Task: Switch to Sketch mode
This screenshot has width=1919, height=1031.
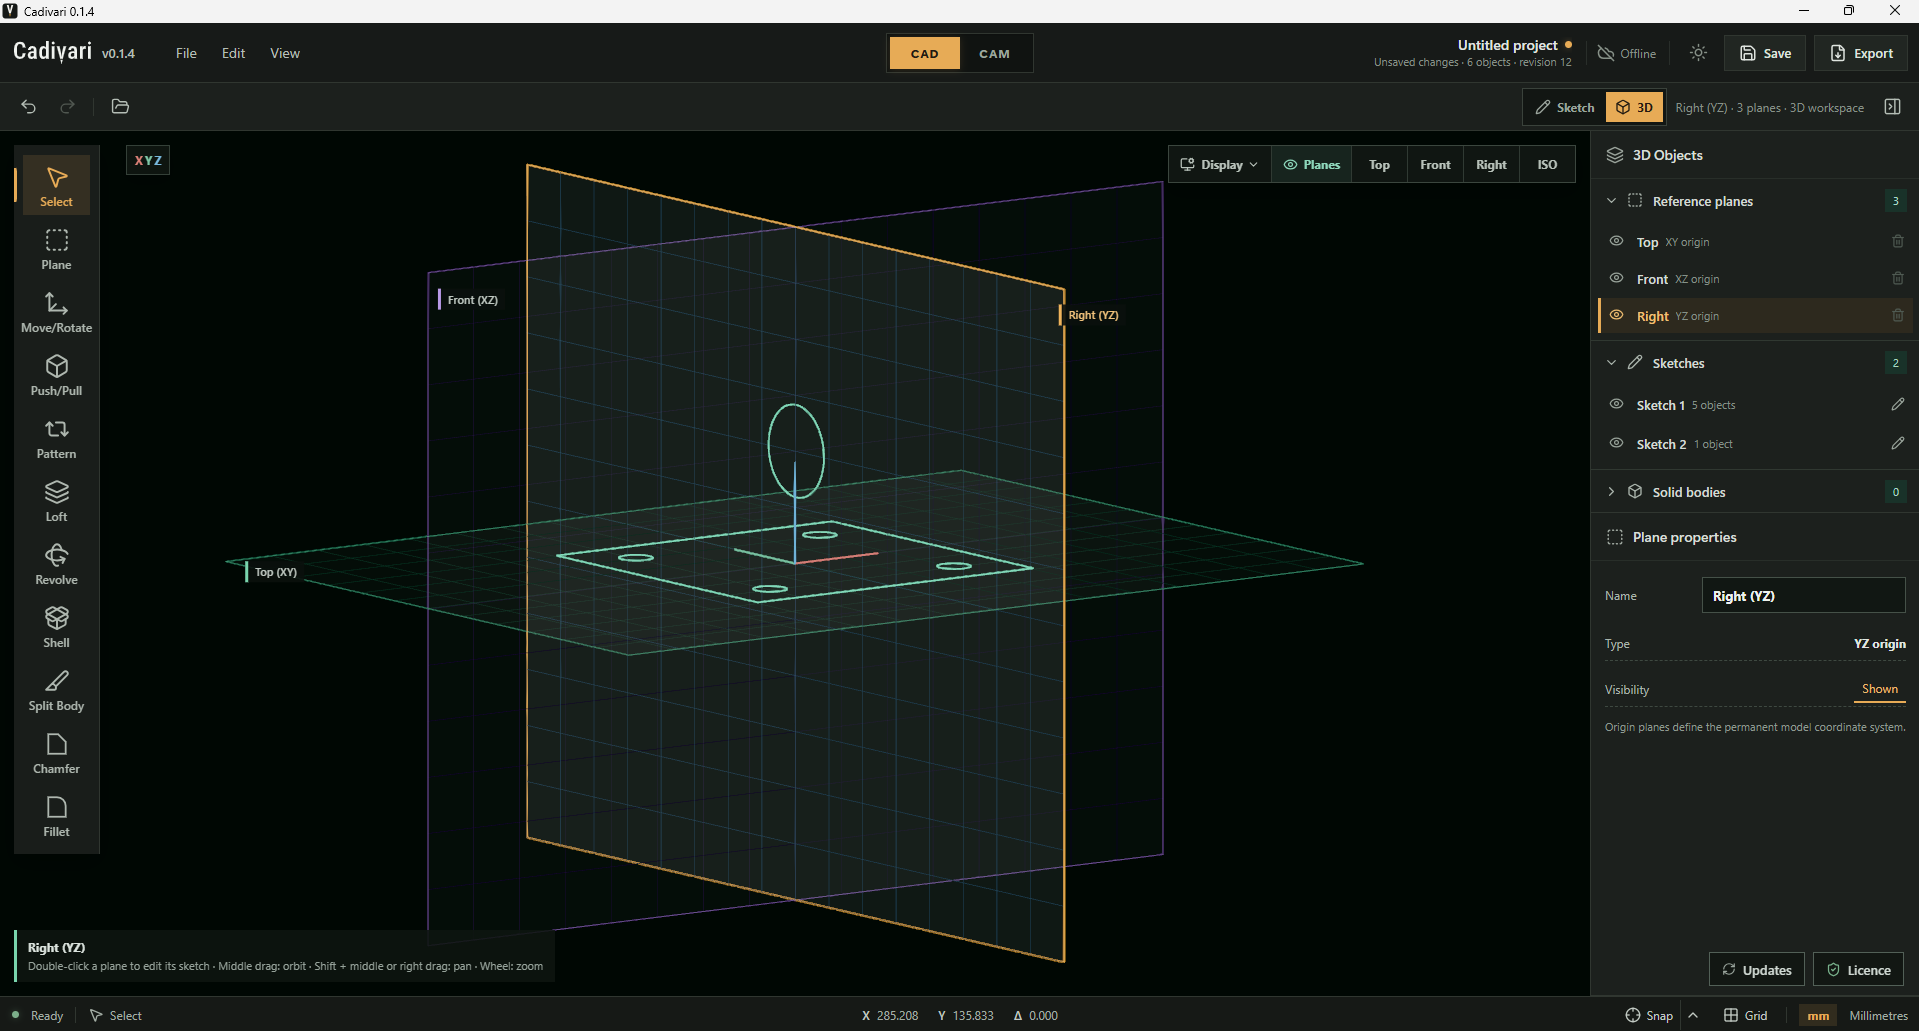Action: [x=1565, y=107]
